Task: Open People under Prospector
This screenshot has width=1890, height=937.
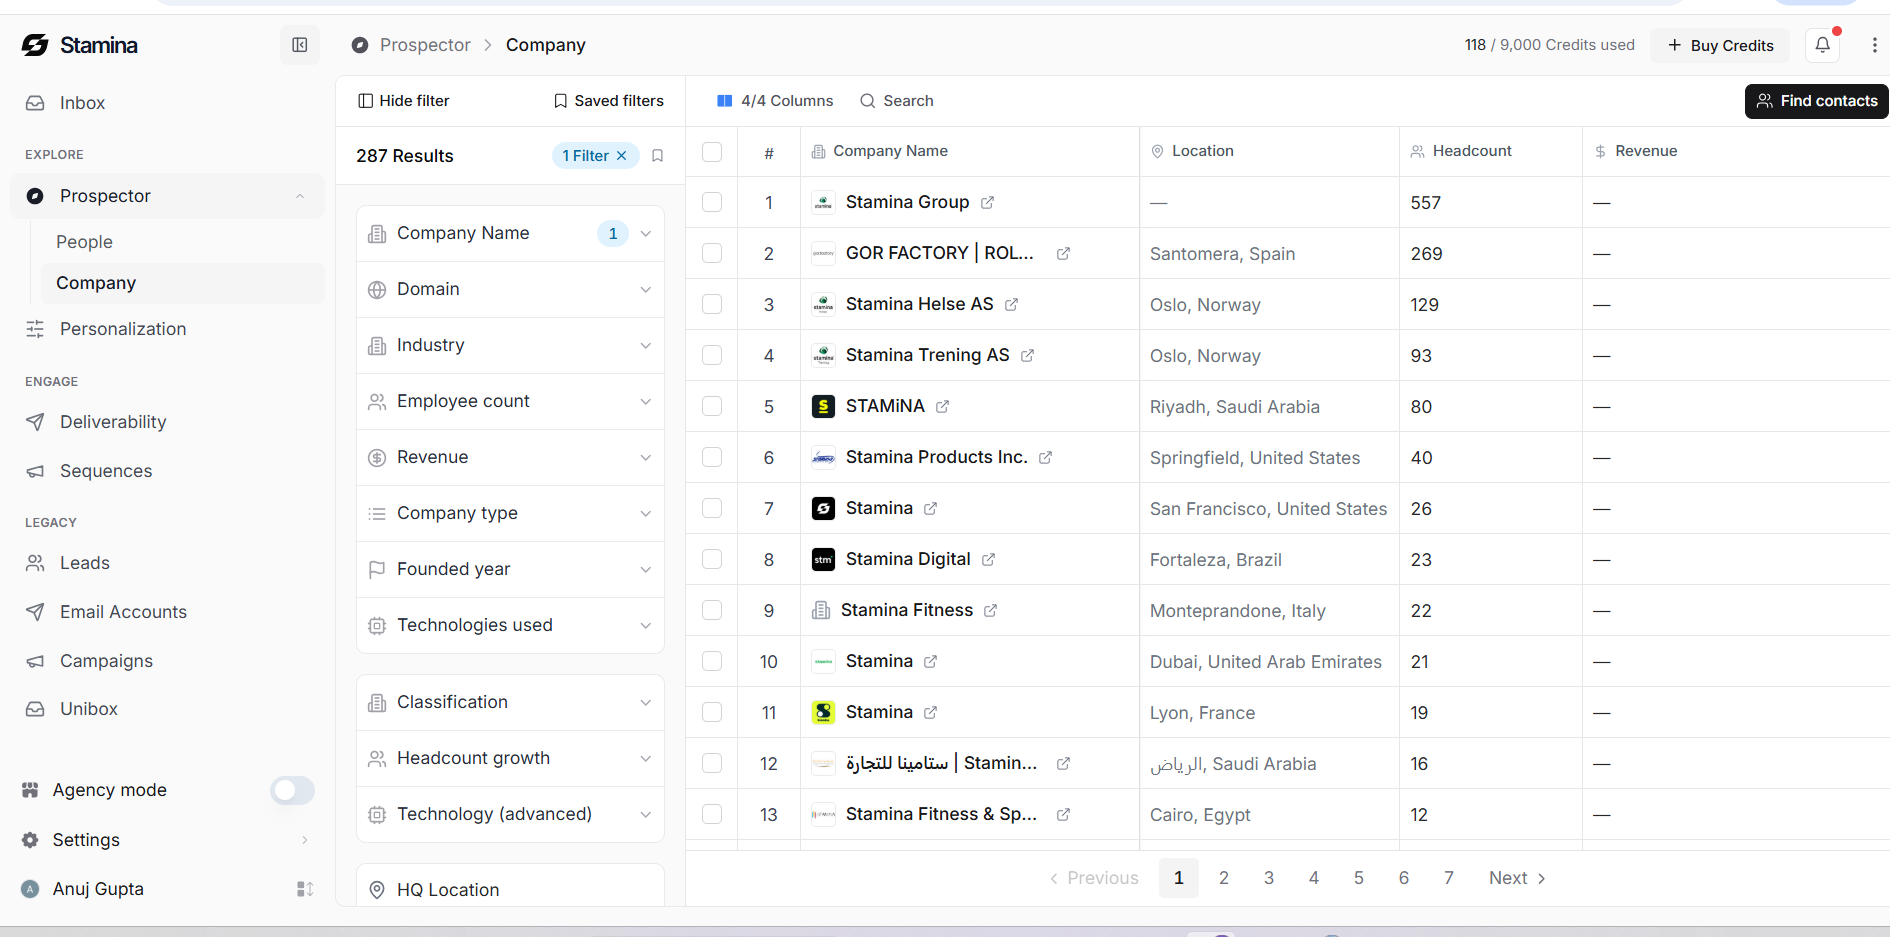Action: point(183,242)
